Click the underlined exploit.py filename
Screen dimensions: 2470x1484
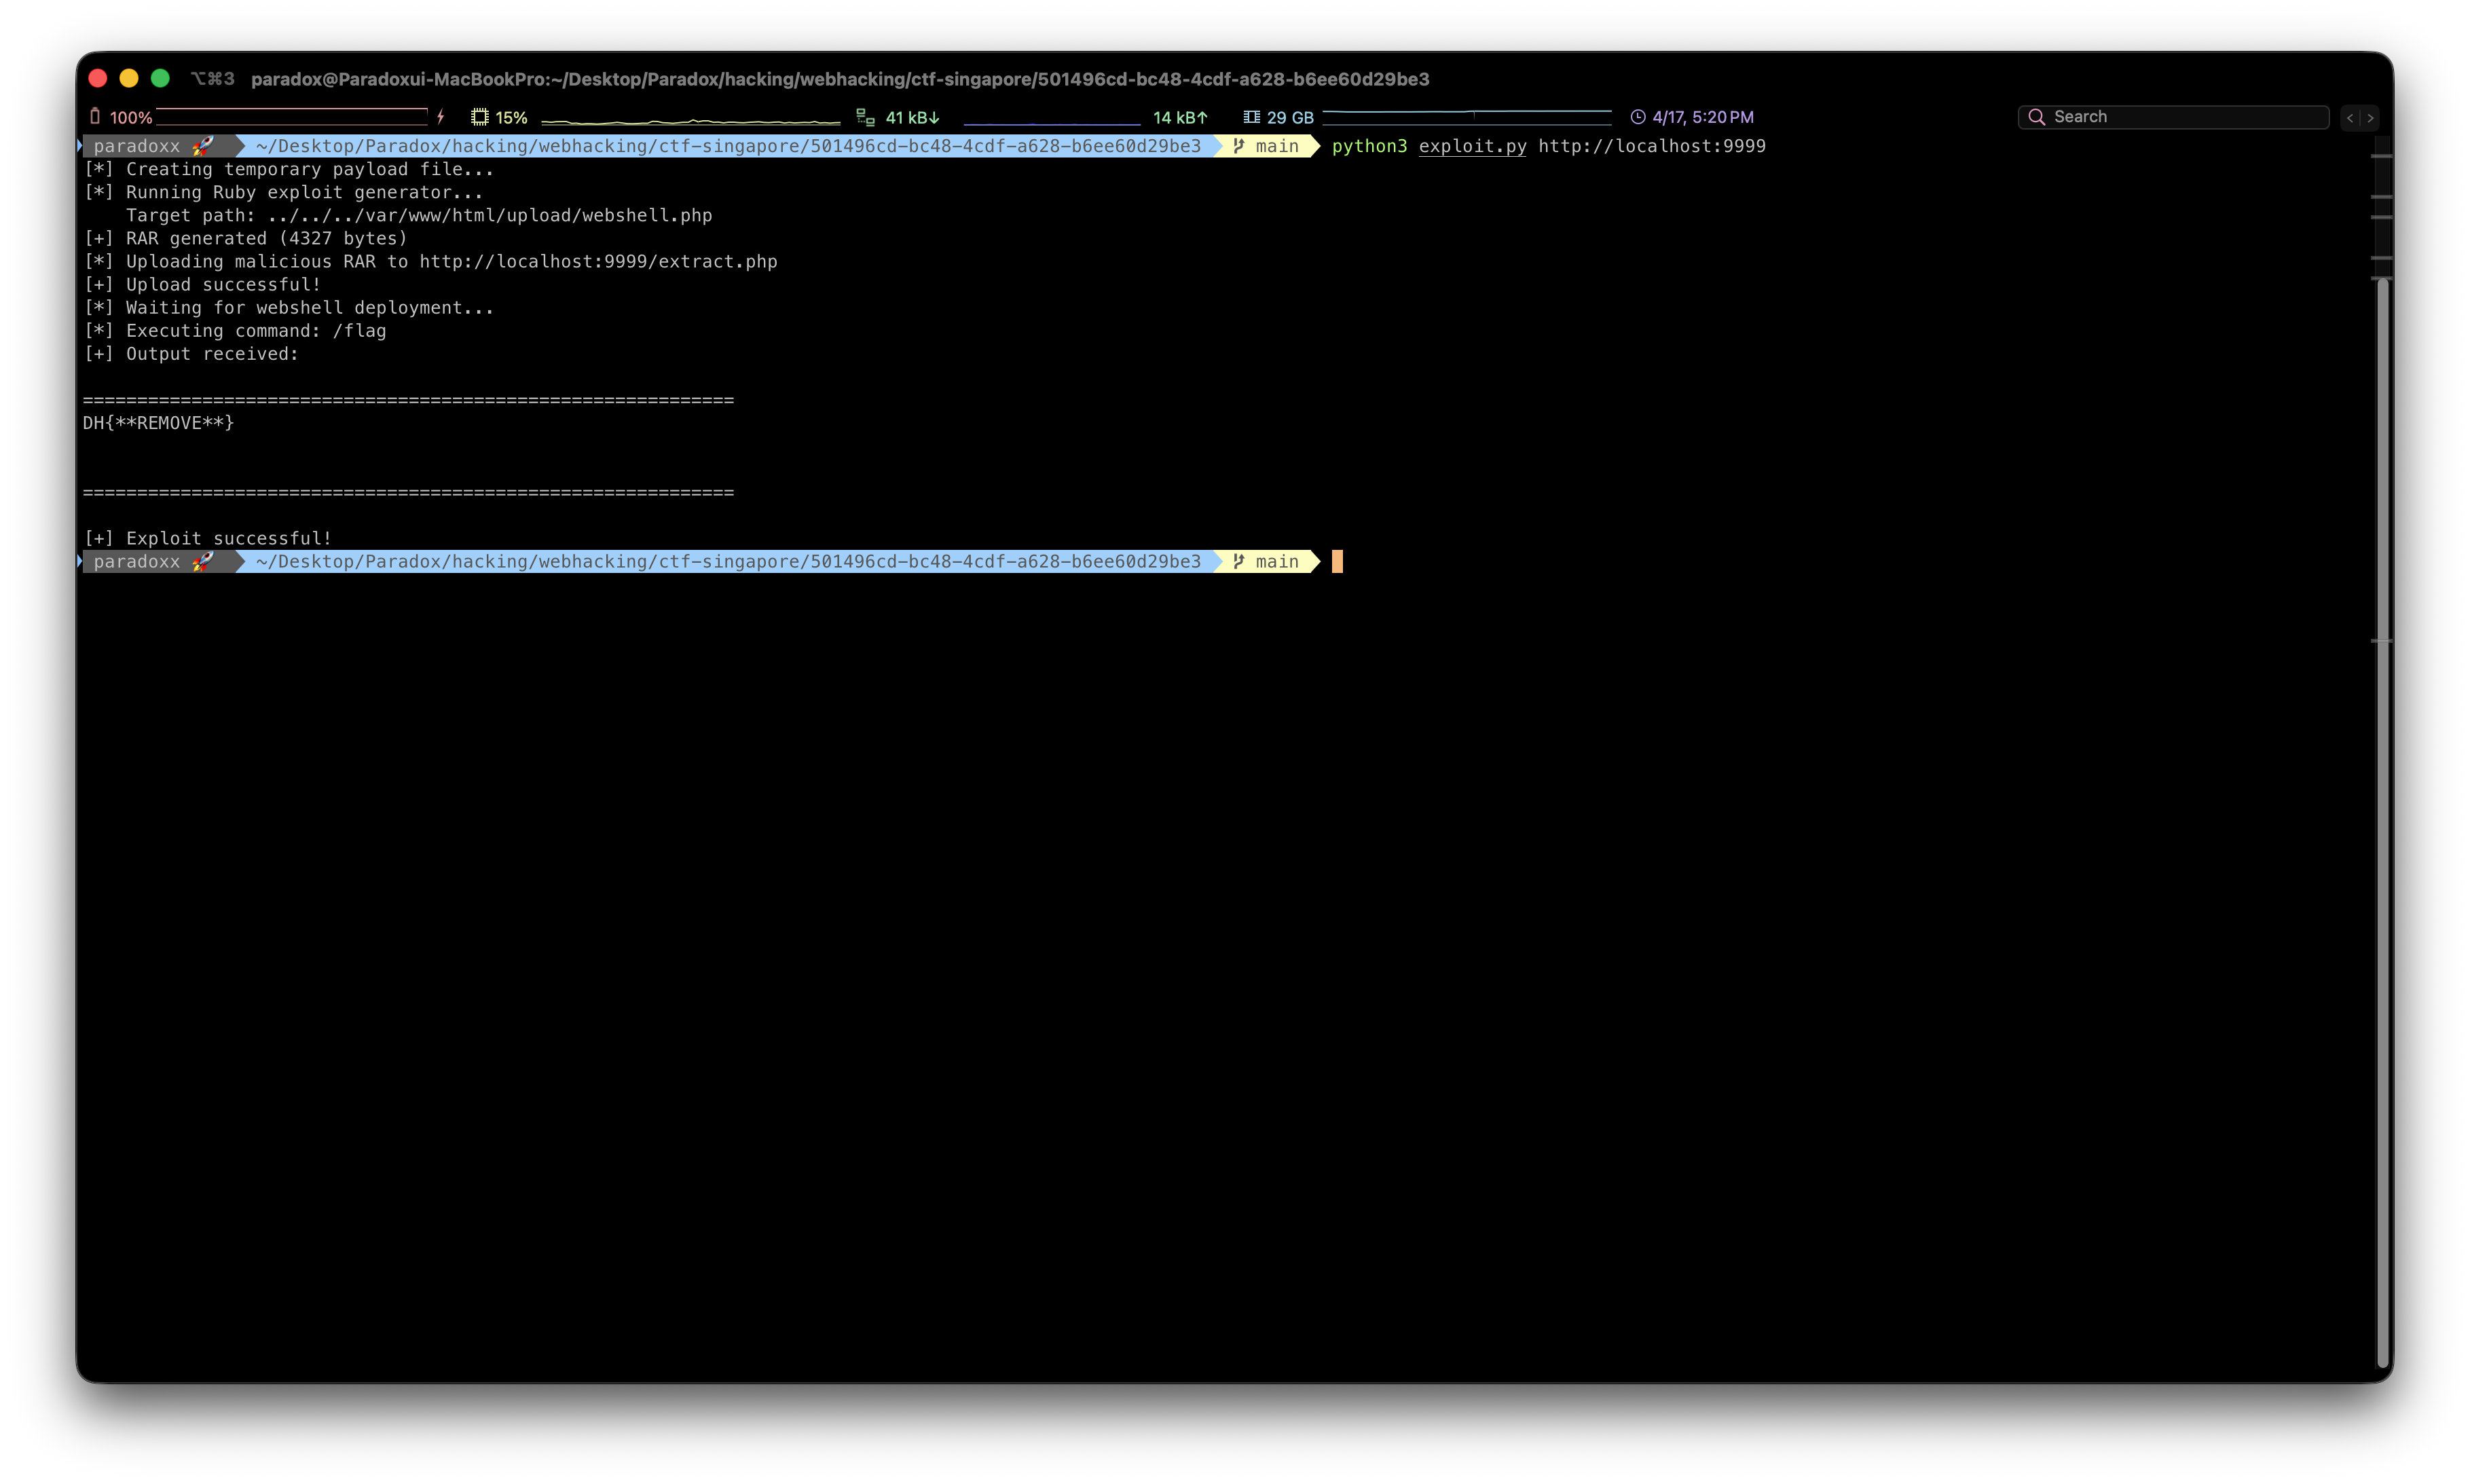pos(1472,146)
